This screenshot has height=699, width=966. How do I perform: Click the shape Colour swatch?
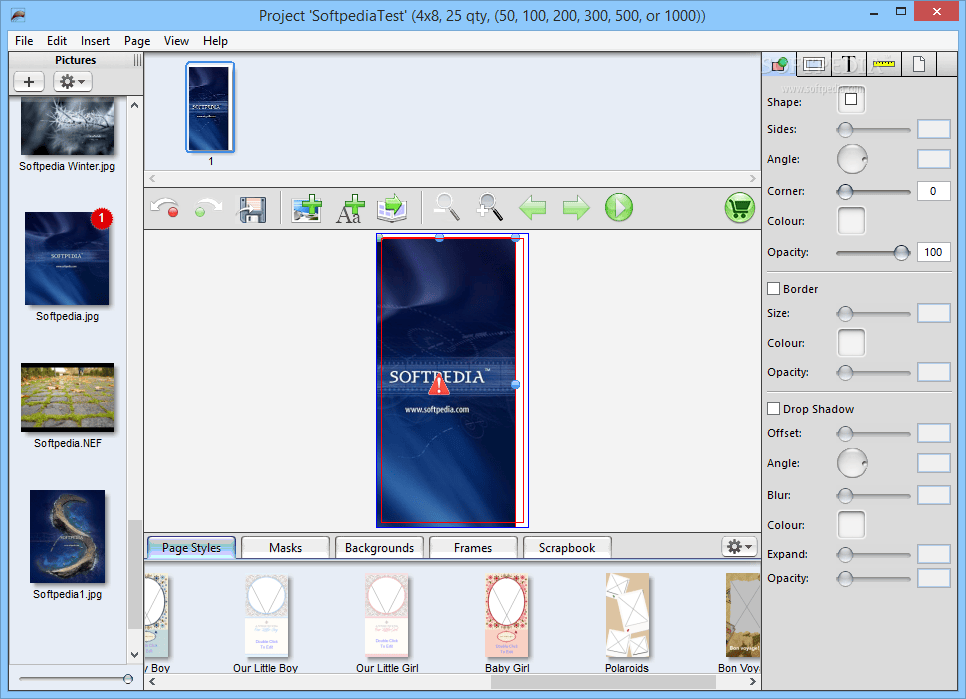tap(851, 220)
